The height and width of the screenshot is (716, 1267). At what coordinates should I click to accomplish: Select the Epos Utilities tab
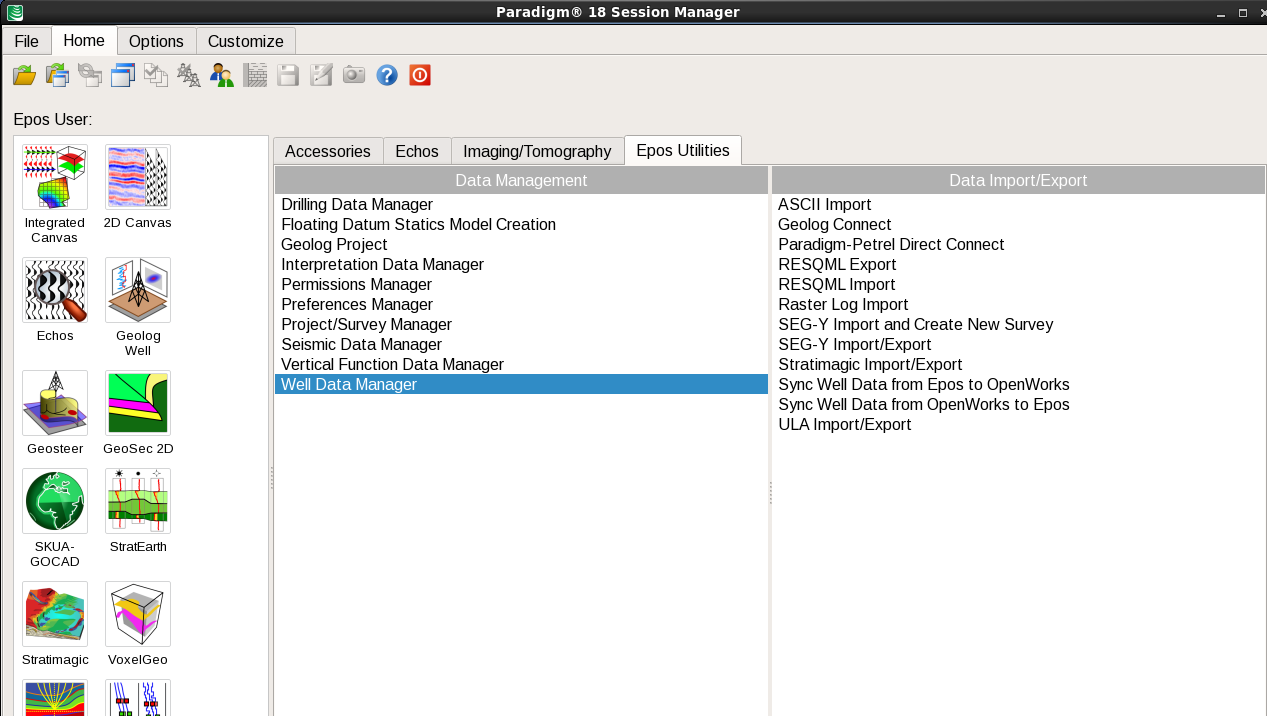(683, 150)
